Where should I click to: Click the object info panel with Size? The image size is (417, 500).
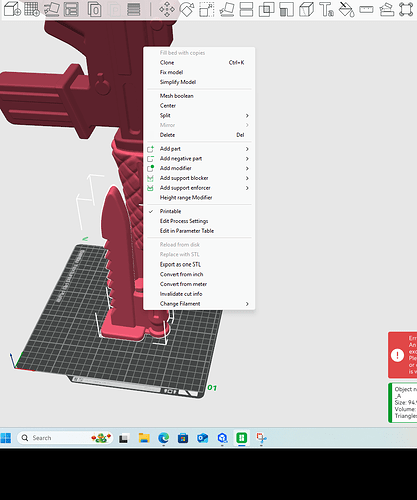403,403
